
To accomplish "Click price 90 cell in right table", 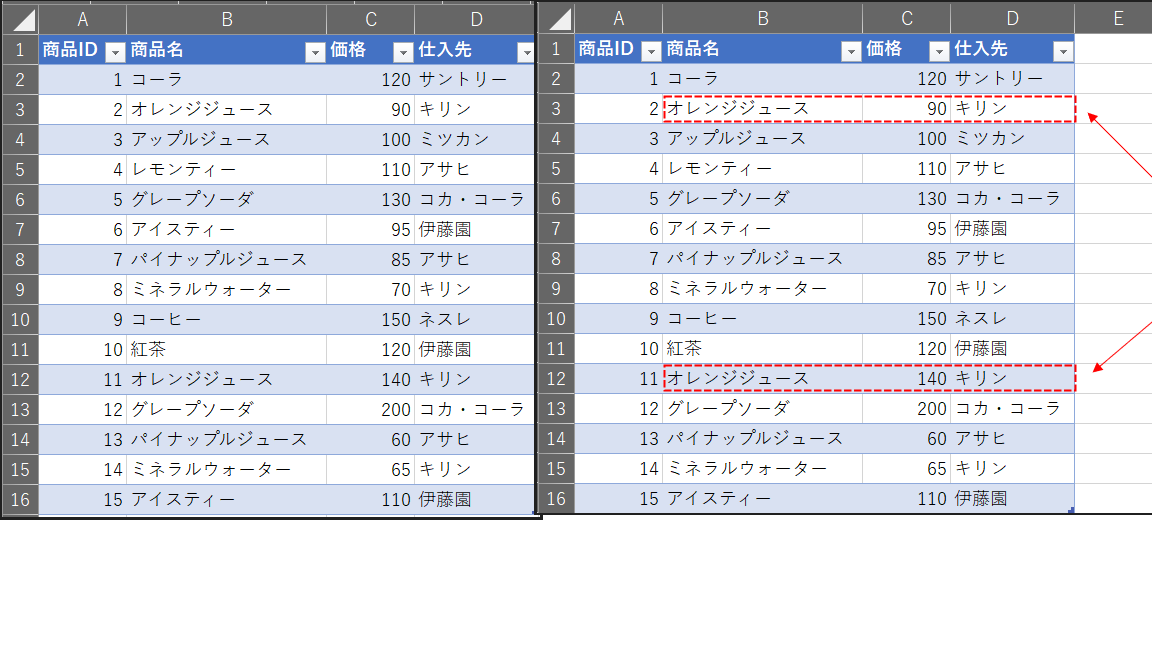I will (x=907, y=109).
